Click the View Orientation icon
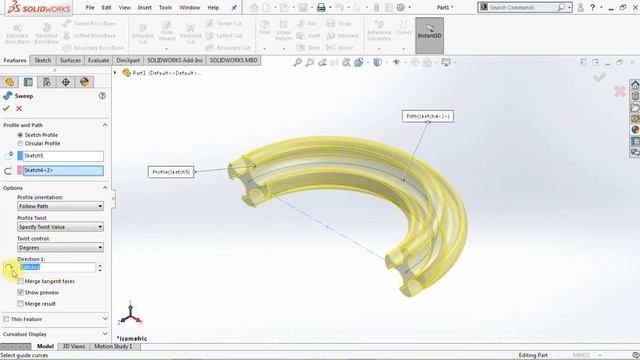 pos(358,62)
